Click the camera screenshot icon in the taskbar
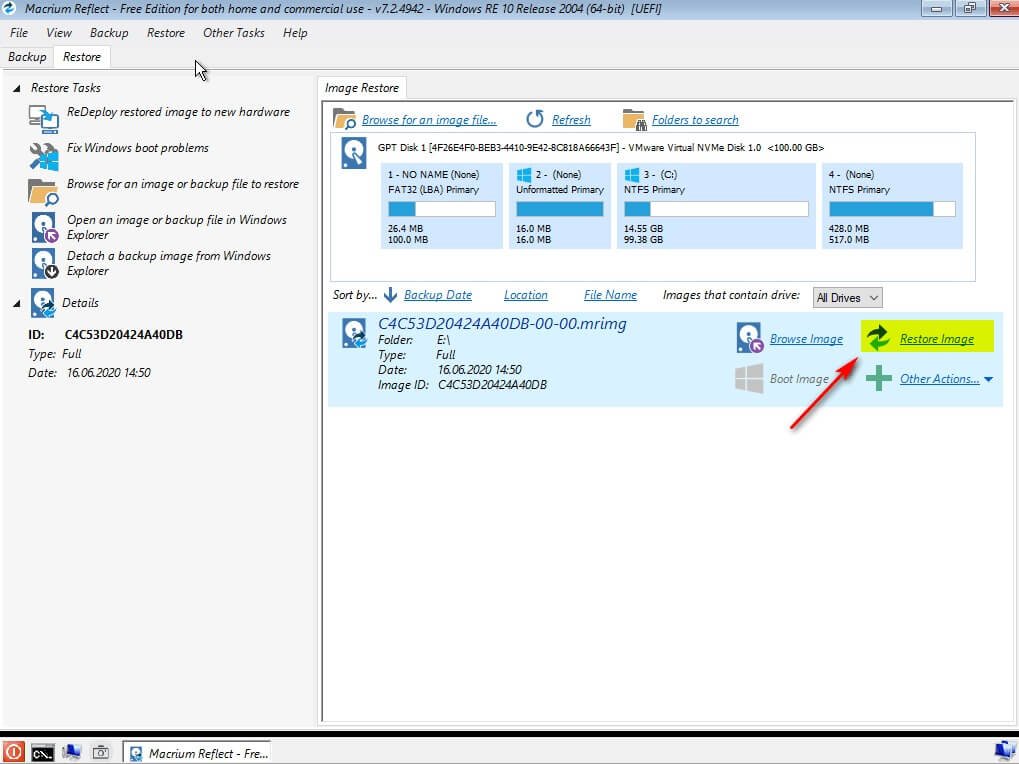Viewport: 1019px width, 764px height. [x=101, y=752]
